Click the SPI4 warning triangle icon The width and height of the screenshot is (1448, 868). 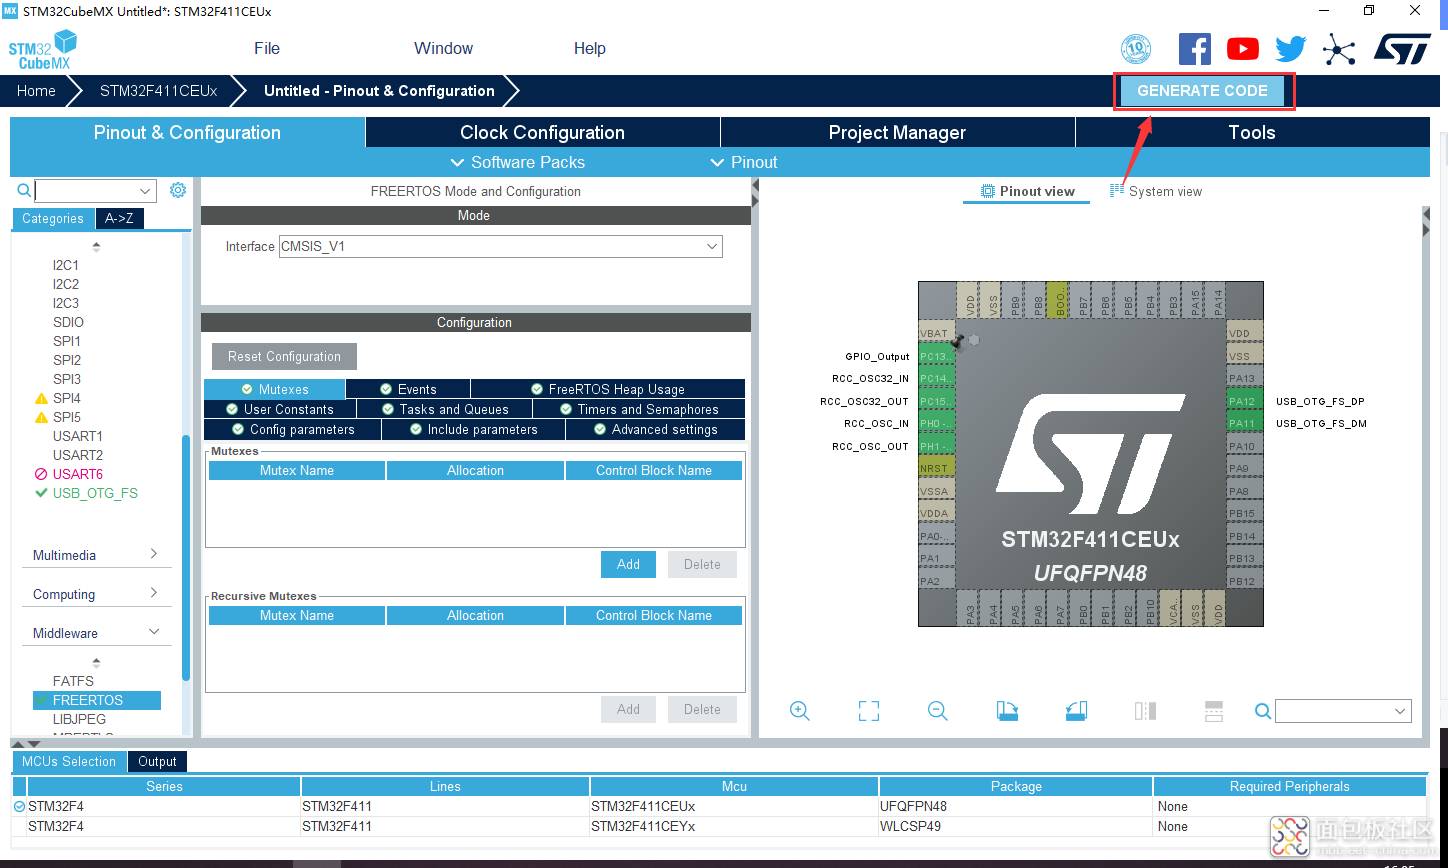point(41,399)
